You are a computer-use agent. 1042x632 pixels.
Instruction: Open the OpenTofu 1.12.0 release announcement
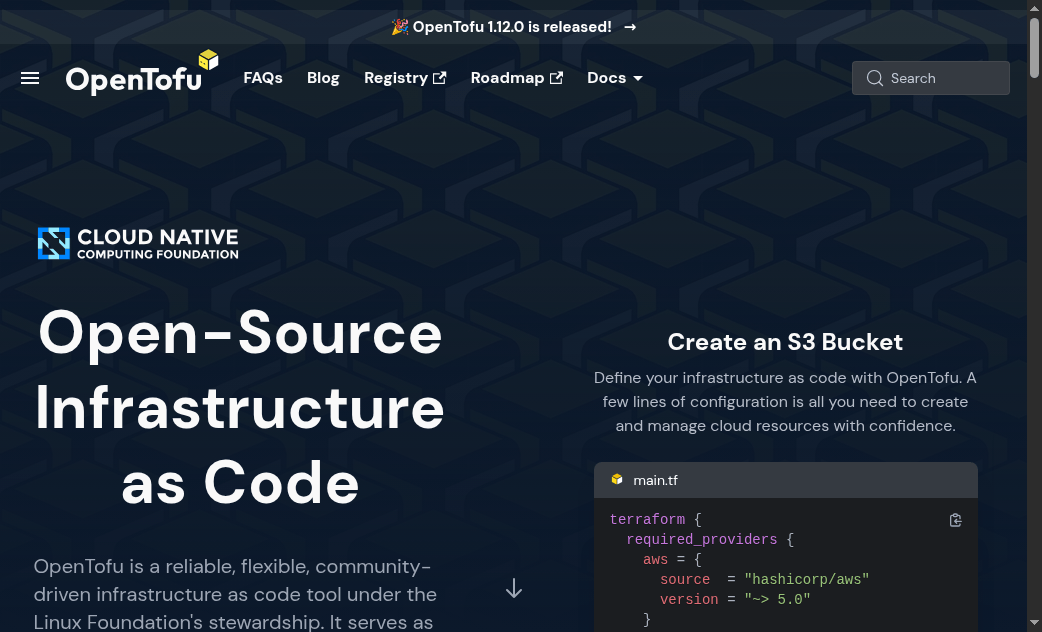(x=512, y=27)
